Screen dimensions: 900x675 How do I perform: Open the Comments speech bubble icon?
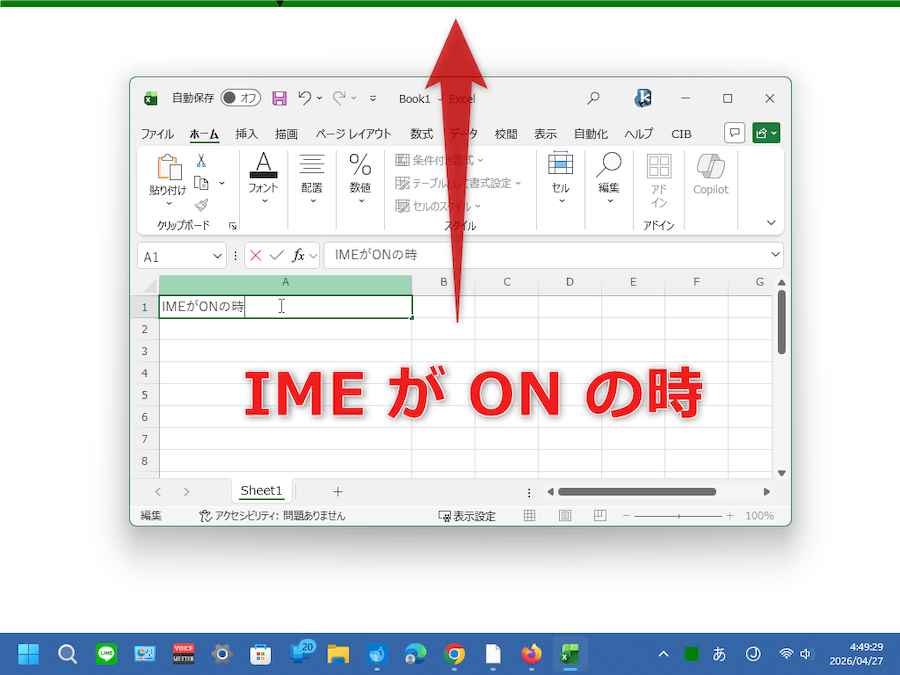(734, 133)
